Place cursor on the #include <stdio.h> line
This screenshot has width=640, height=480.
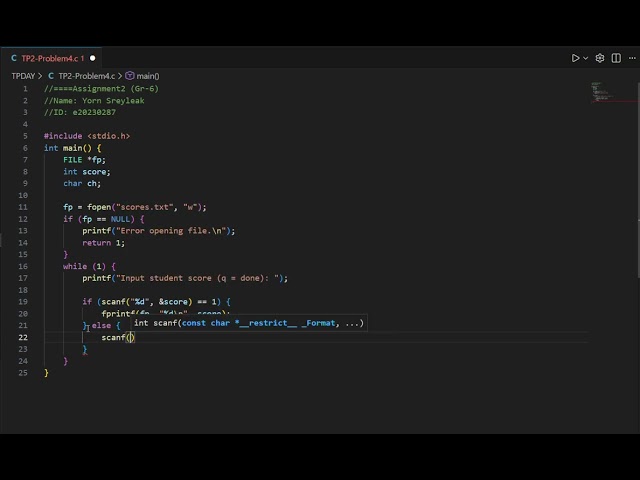click(x=87, y=136)
